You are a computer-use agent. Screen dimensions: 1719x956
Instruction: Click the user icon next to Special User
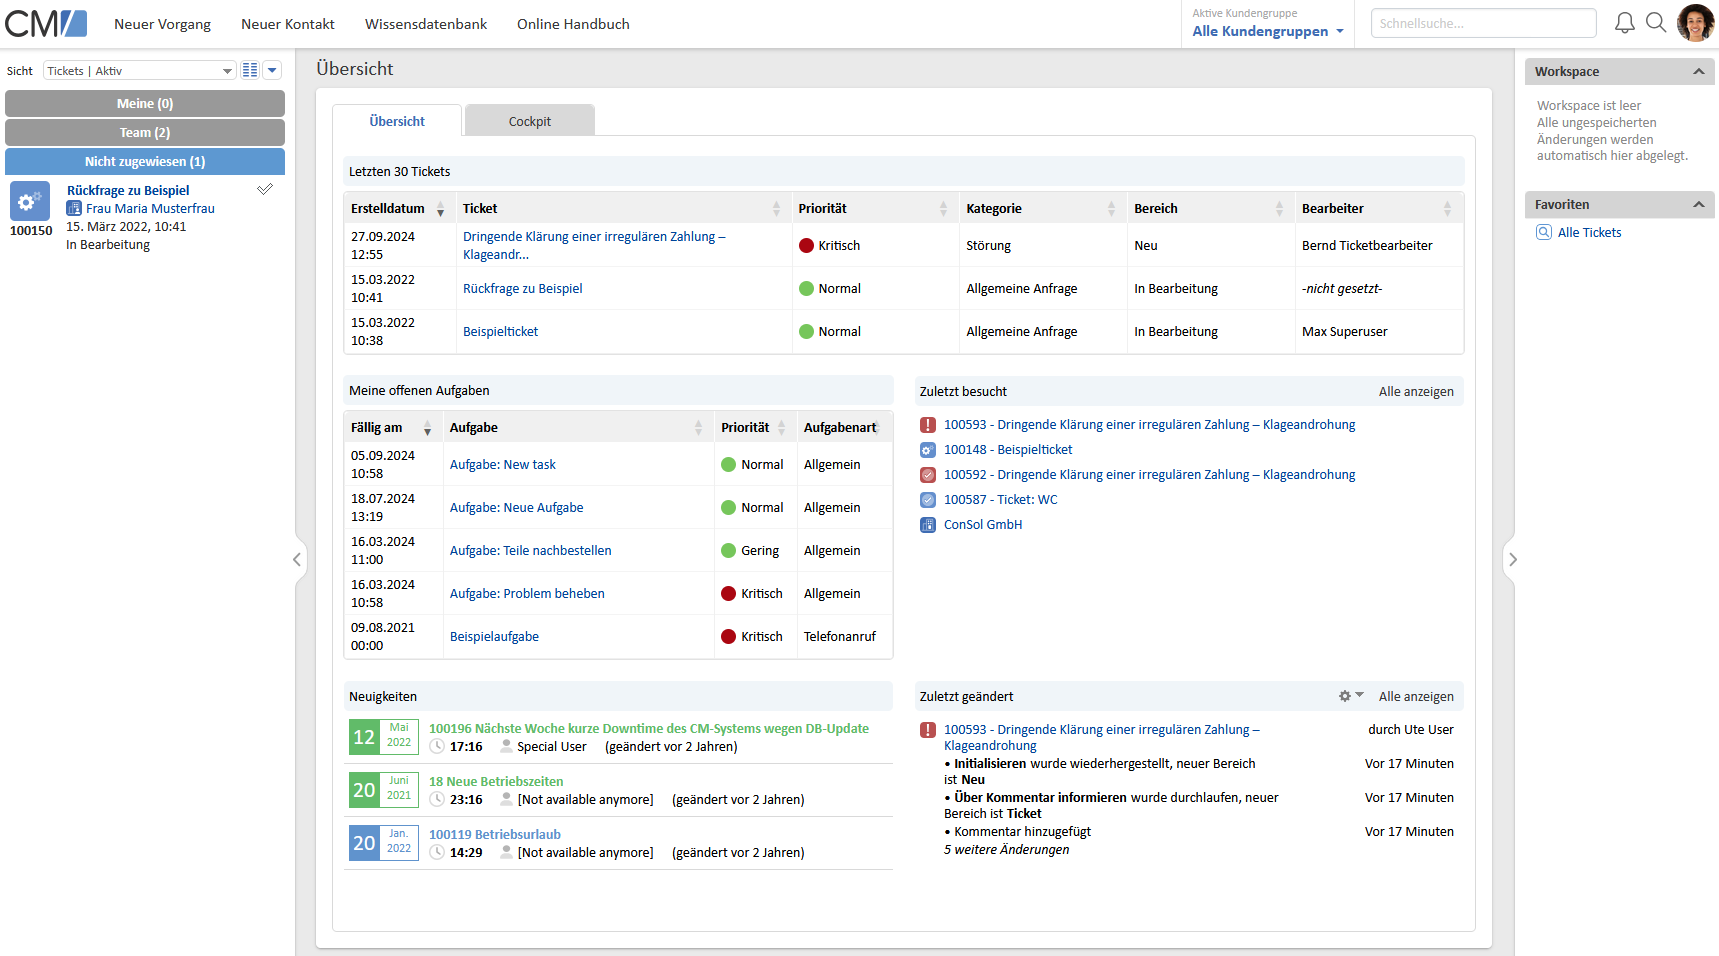coord(507,746)
